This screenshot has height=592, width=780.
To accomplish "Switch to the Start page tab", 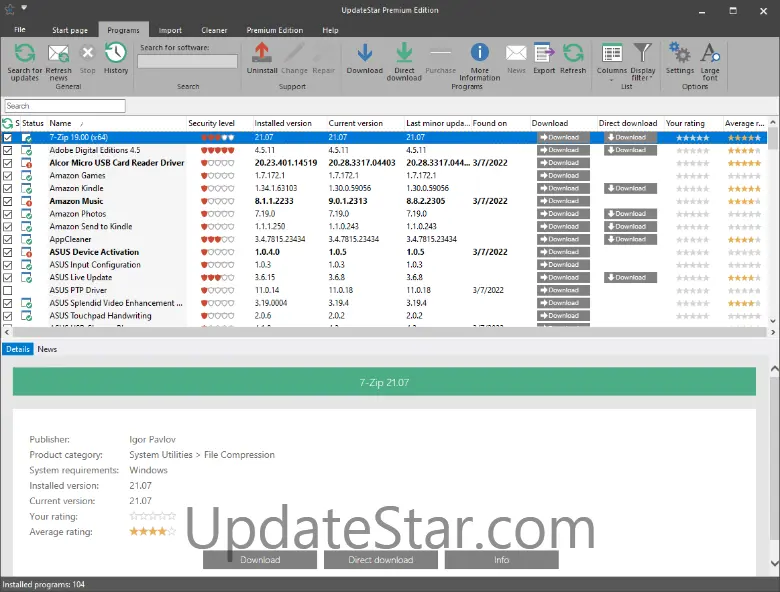I will tap(70, 30).
